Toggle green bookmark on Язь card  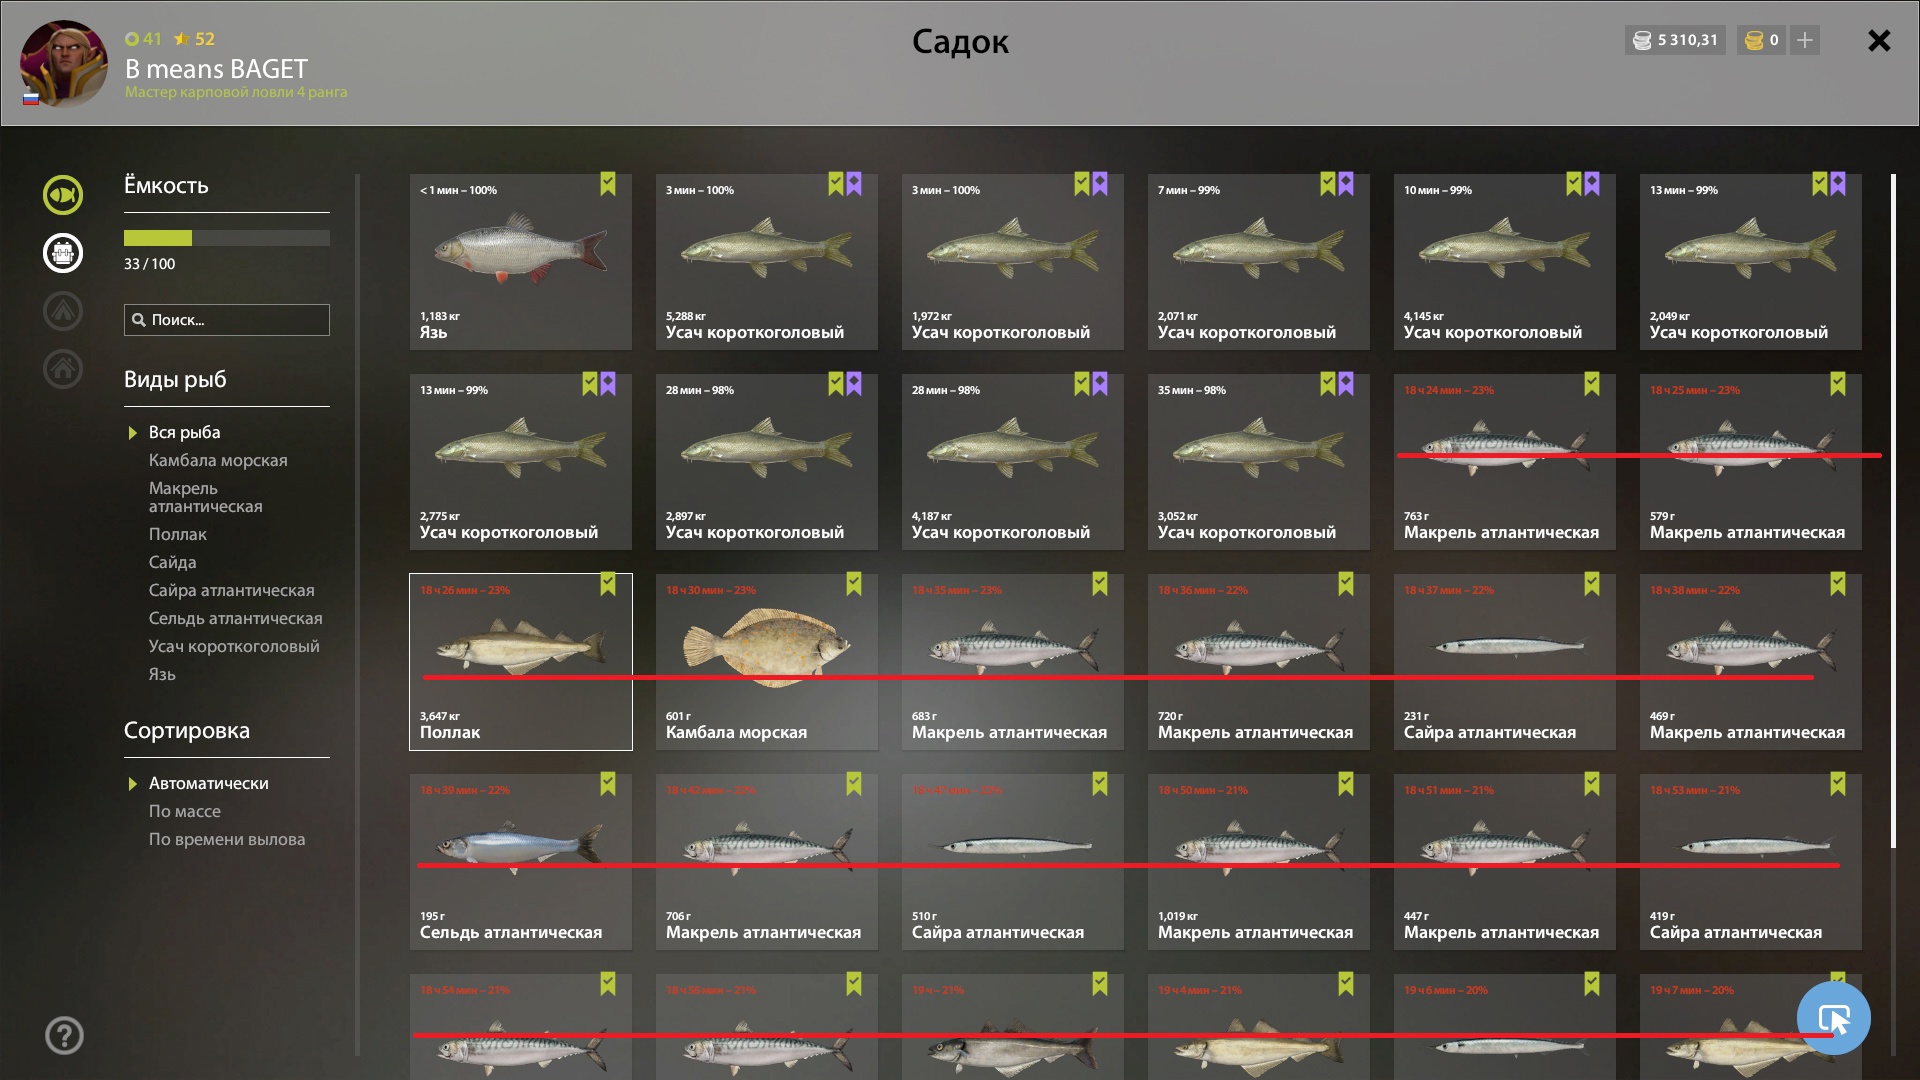tap(608, 184)
